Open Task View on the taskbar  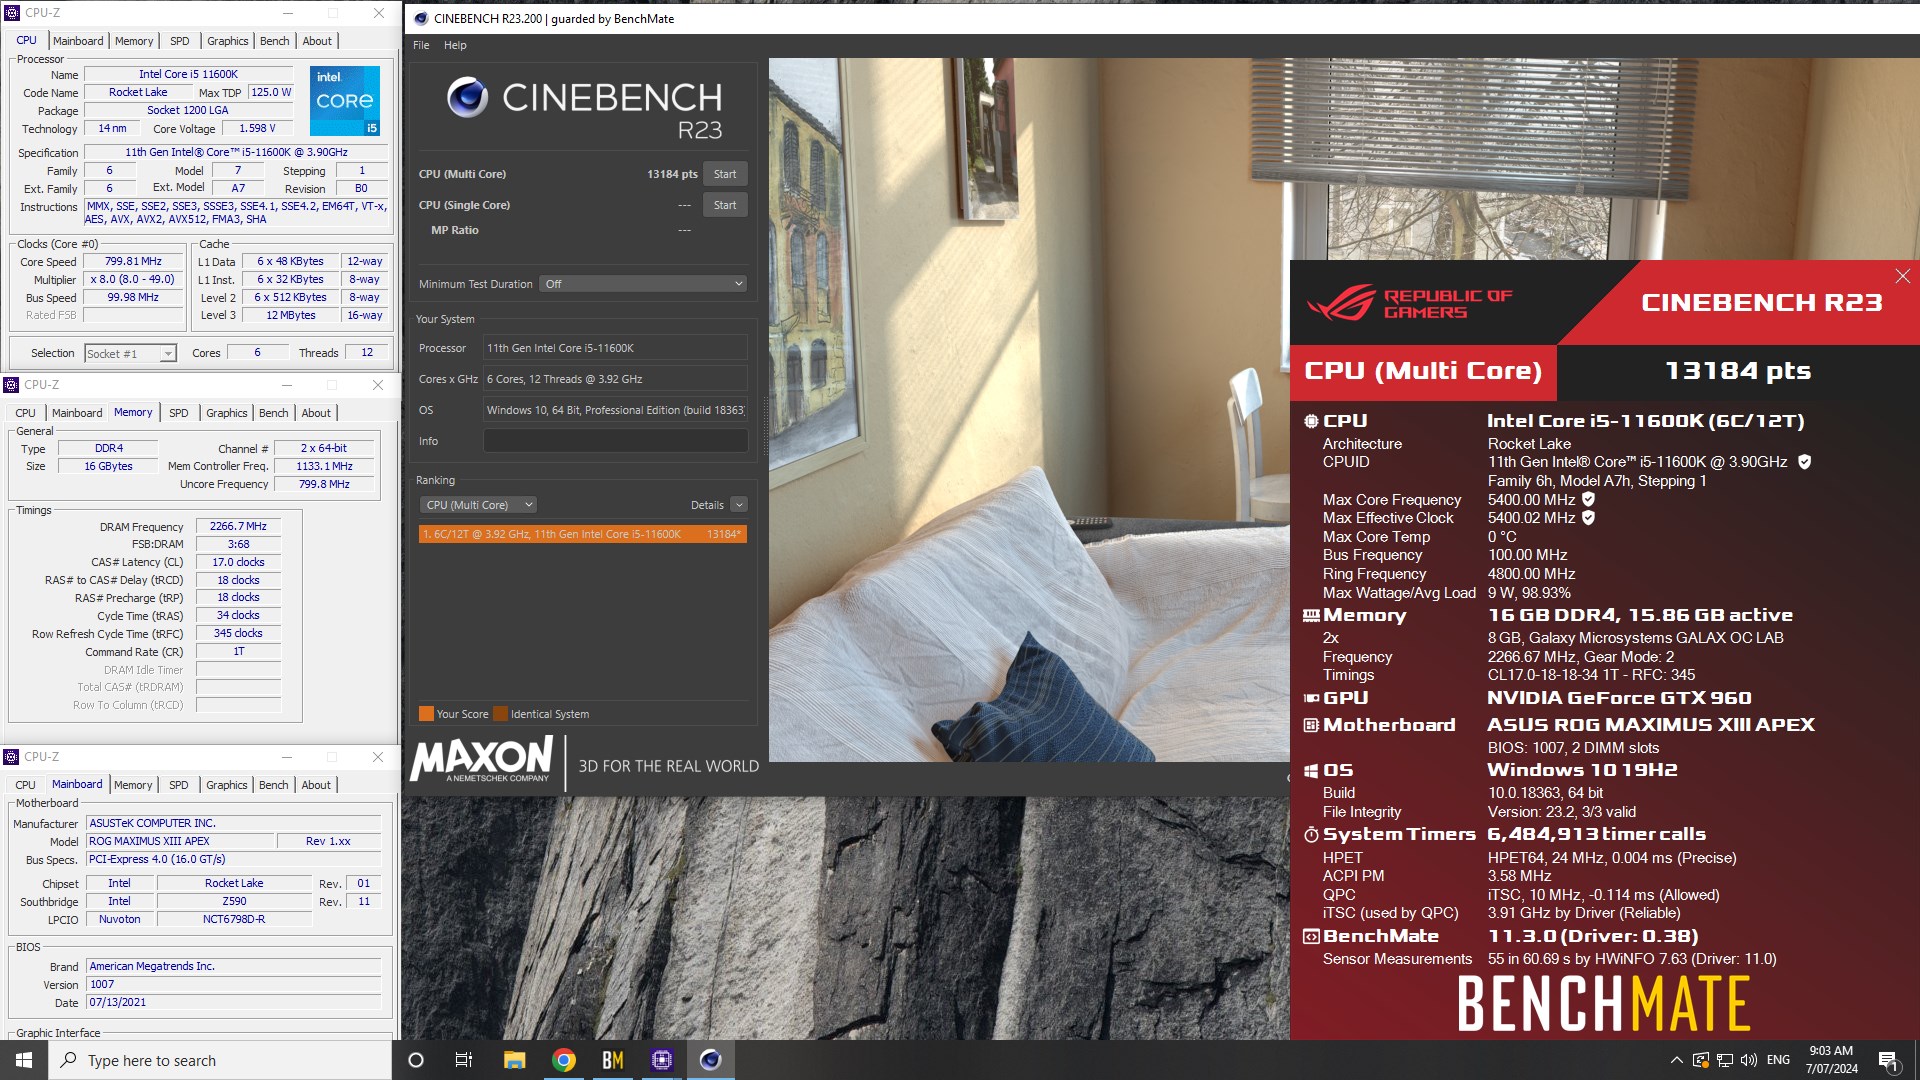pos(464,1060)
